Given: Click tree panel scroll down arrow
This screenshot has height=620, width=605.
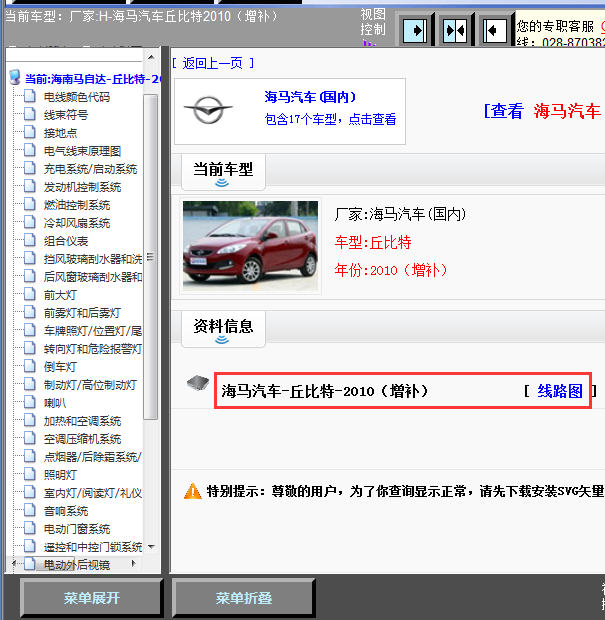Looking at the screenshot, I should click(x=151, y=546).
